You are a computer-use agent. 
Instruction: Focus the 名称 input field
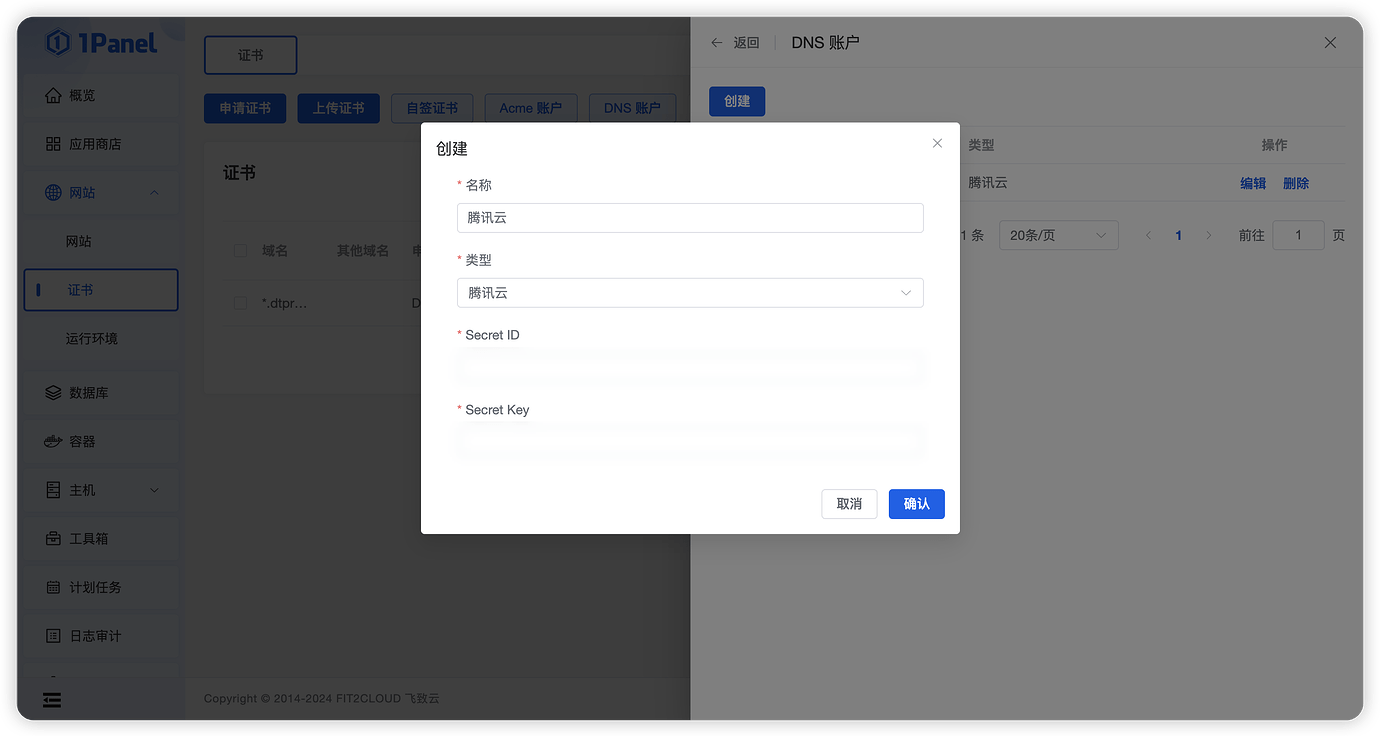(x=690, y=218)
